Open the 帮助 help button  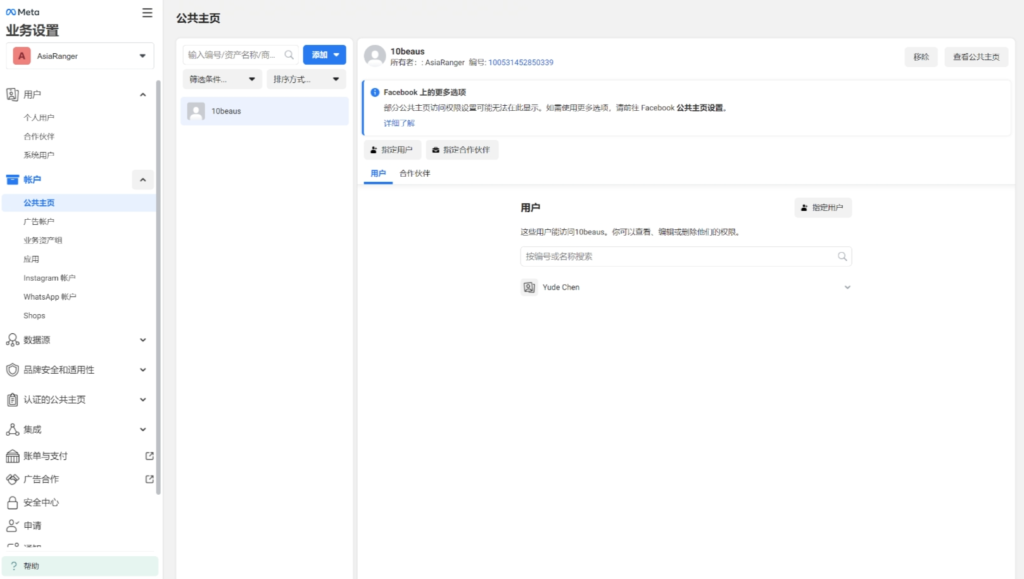[80, 566]
